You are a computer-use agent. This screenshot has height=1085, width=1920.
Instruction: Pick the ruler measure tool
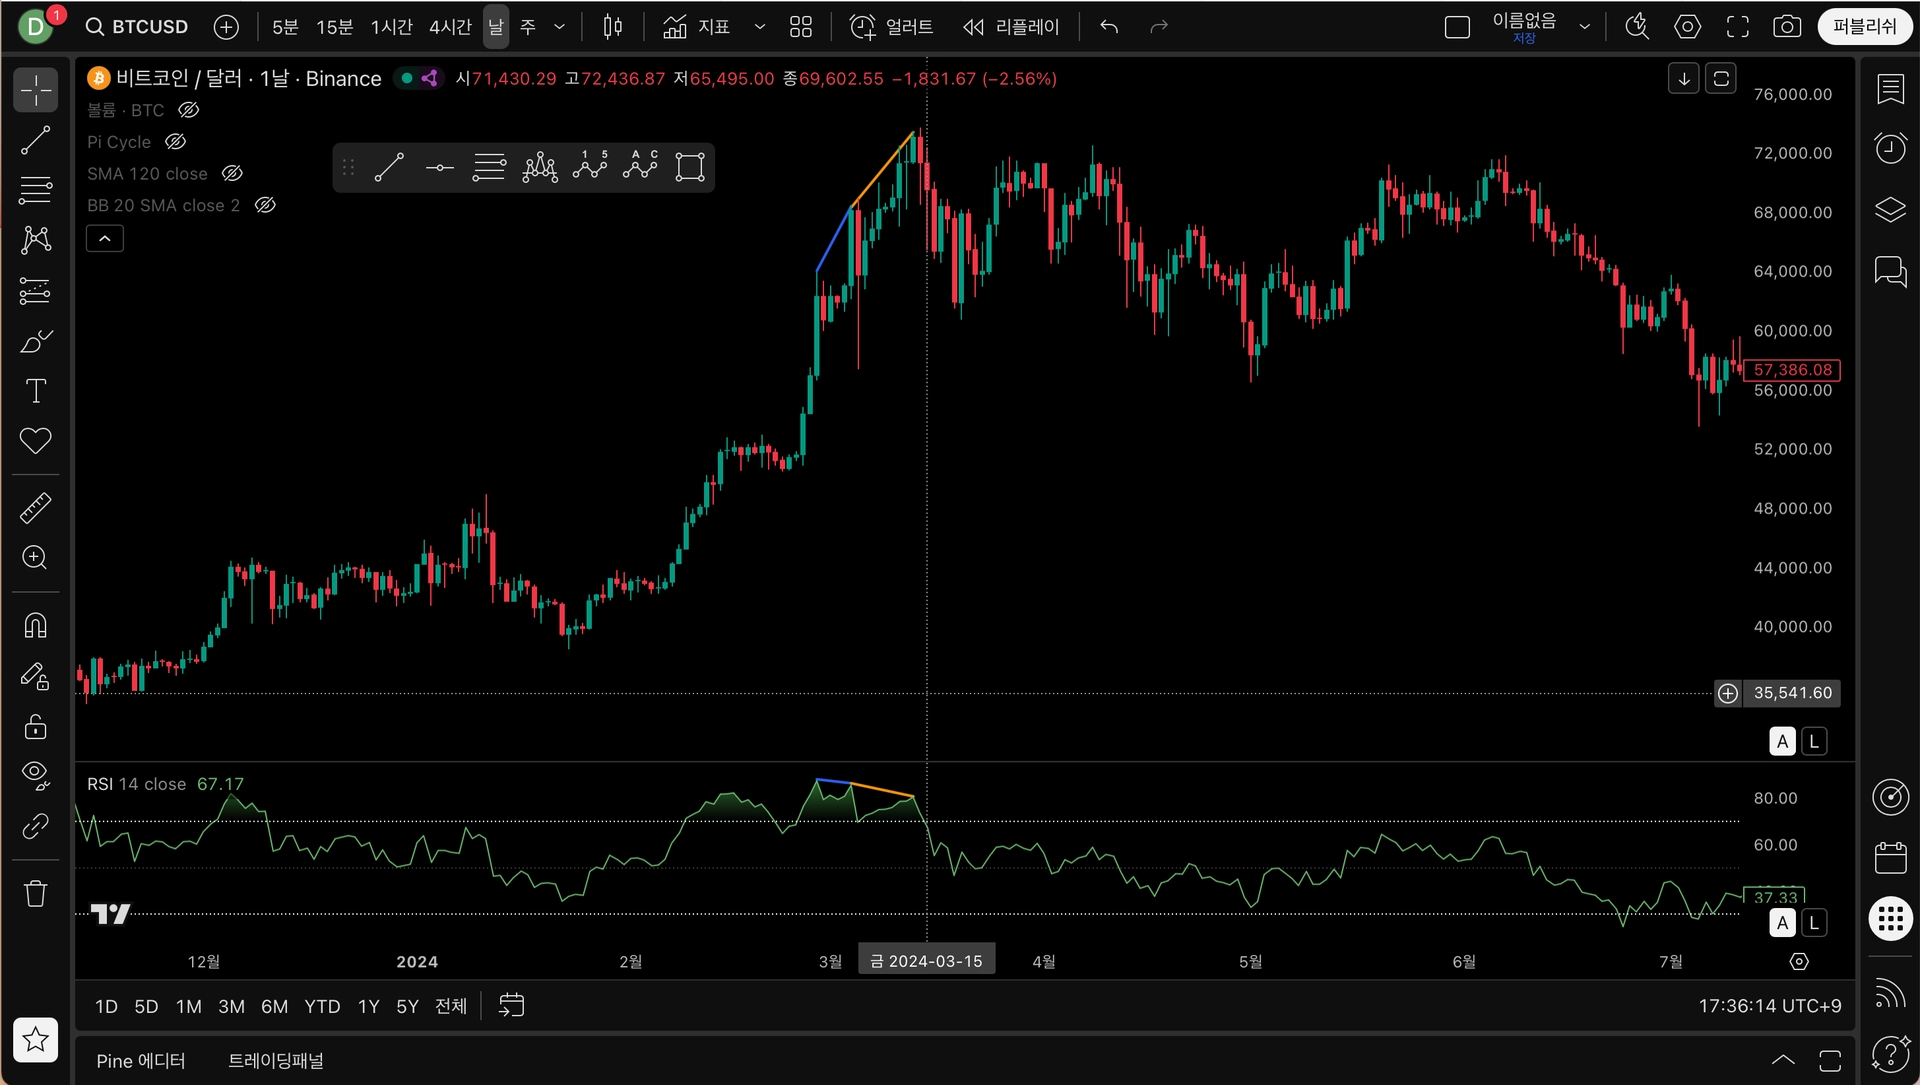(x=36, y=508)
